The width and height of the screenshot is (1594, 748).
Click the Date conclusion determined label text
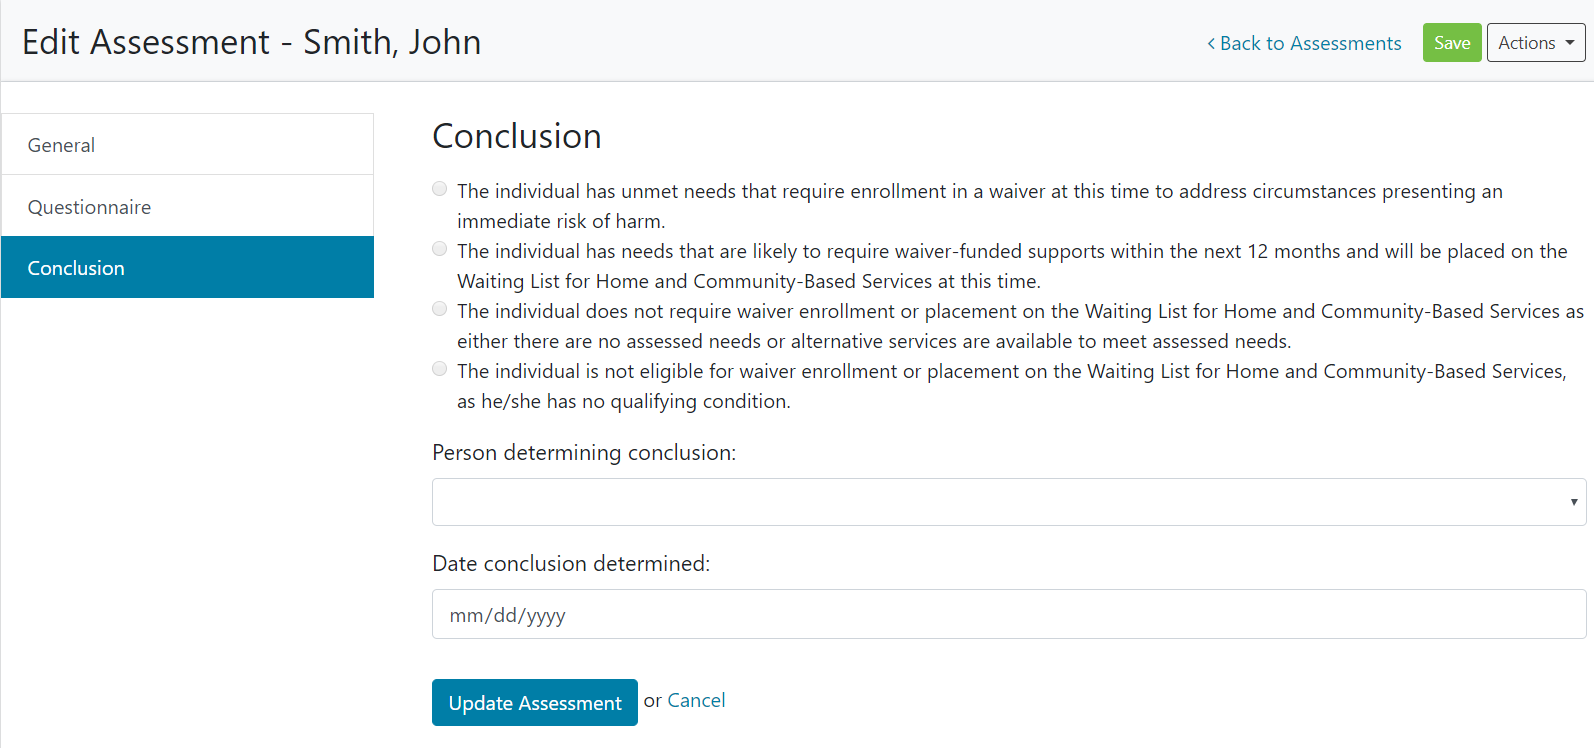click(571, 564)
